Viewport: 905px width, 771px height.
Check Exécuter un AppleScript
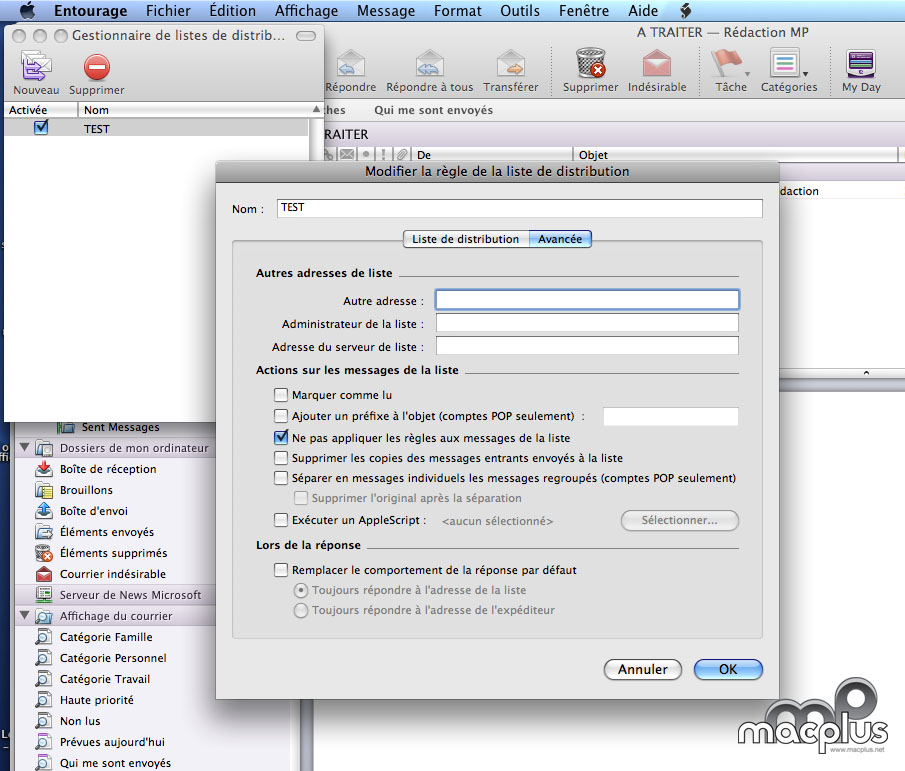coord(281,520)
